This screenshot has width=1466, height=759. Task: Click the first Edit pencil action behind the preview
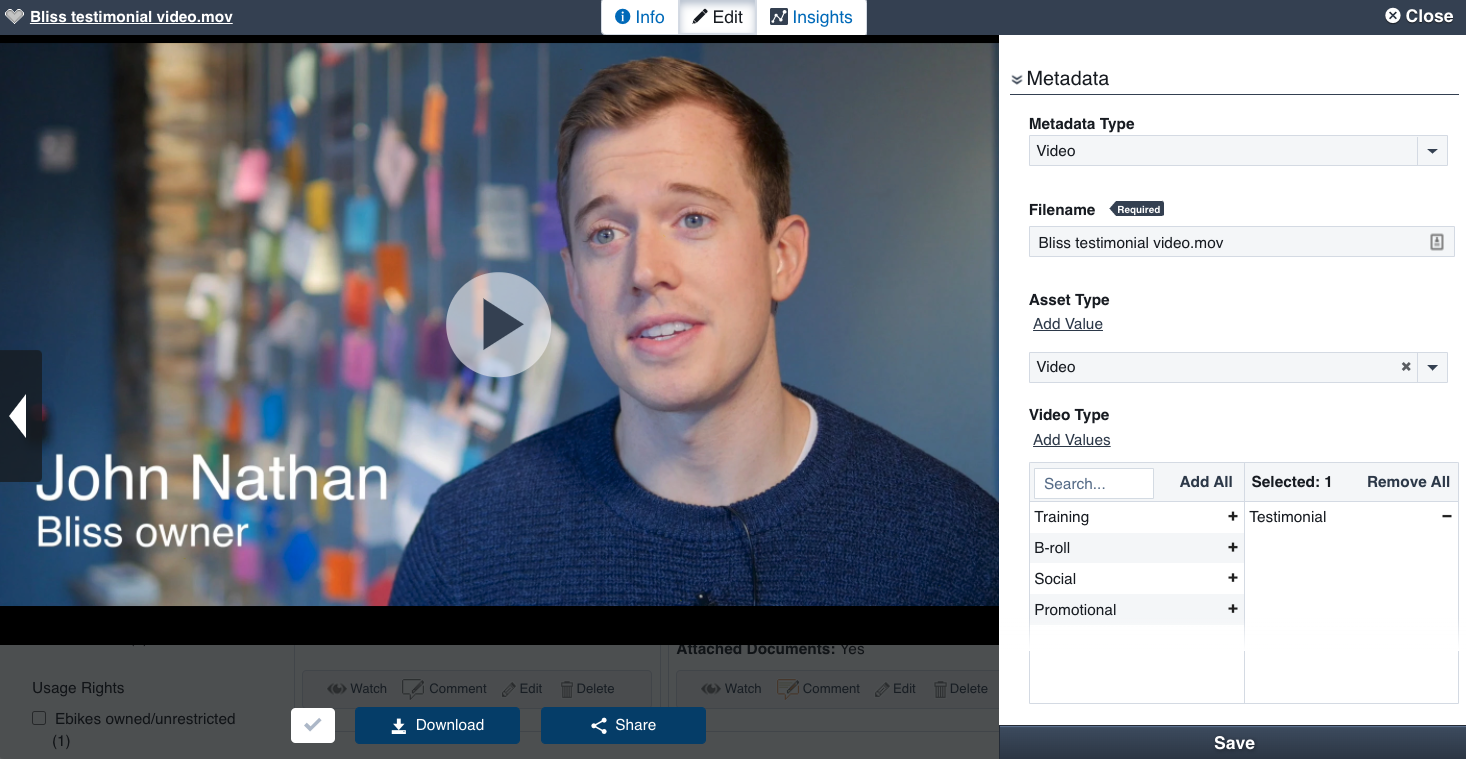click(x=522, y=688)
